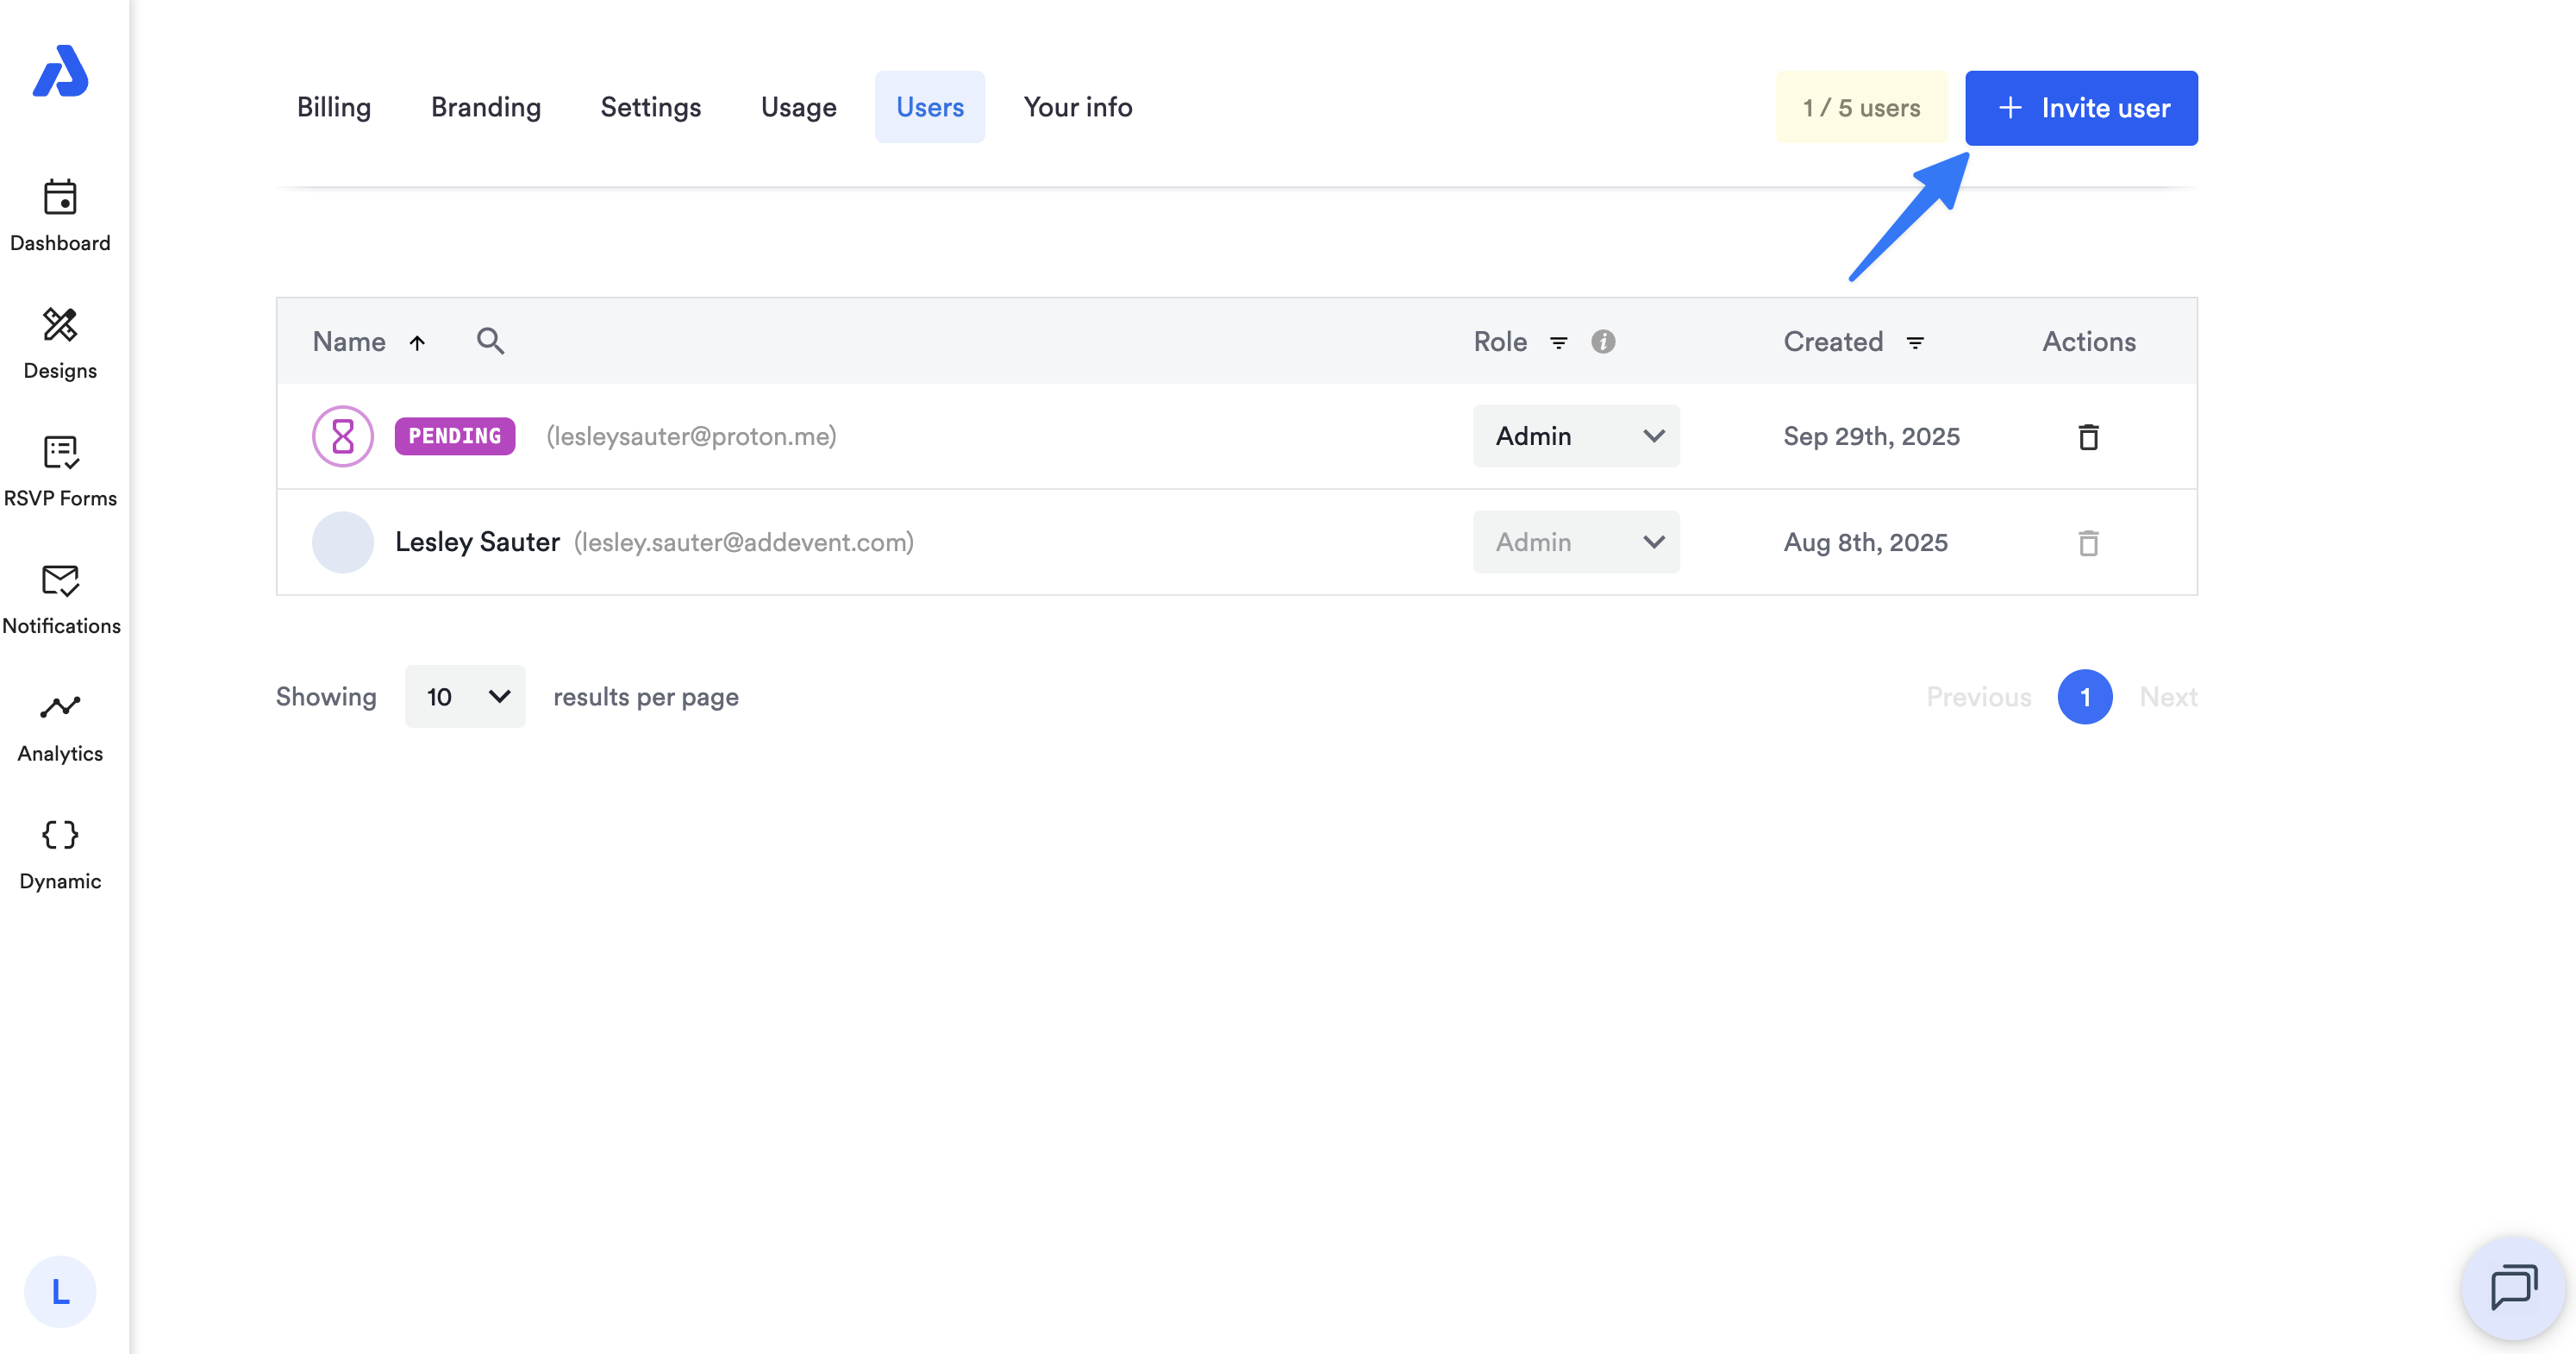Click the PENDING status badge
Screen dimensions: 2576x1354
(455, 436)
